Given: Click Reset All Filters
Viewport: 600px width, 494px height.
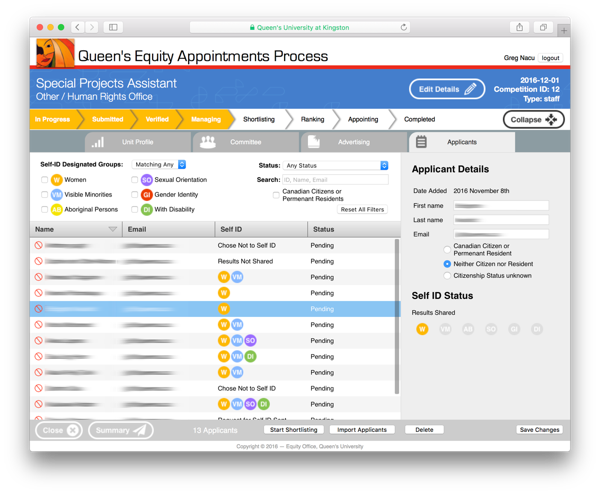Looking at the screenshot, I should pyautogui.click(x=362, y=209).
